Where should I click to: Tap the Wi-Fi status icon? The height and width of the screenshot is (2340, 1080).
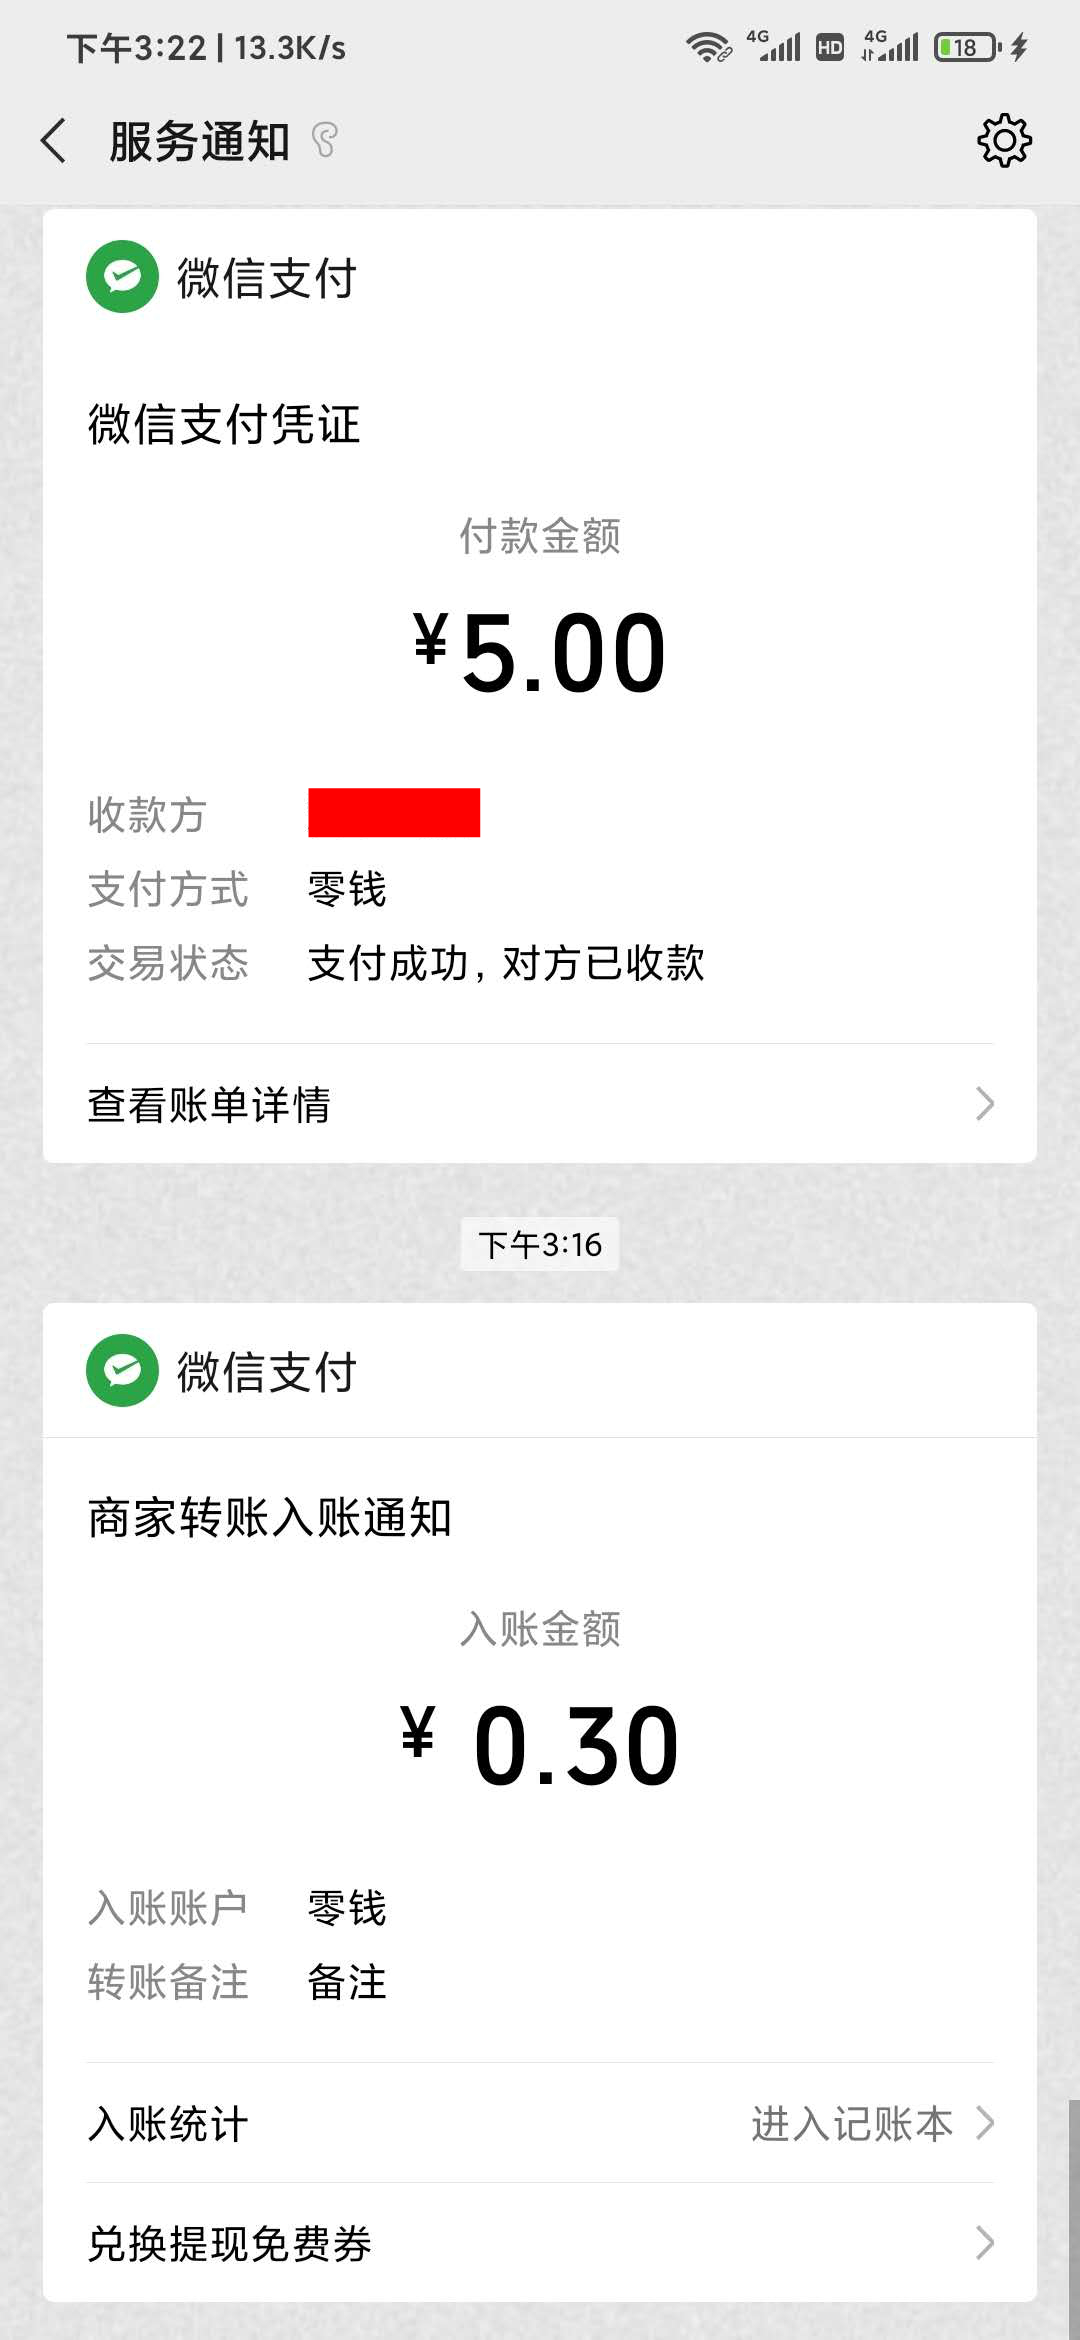(708, 47)
